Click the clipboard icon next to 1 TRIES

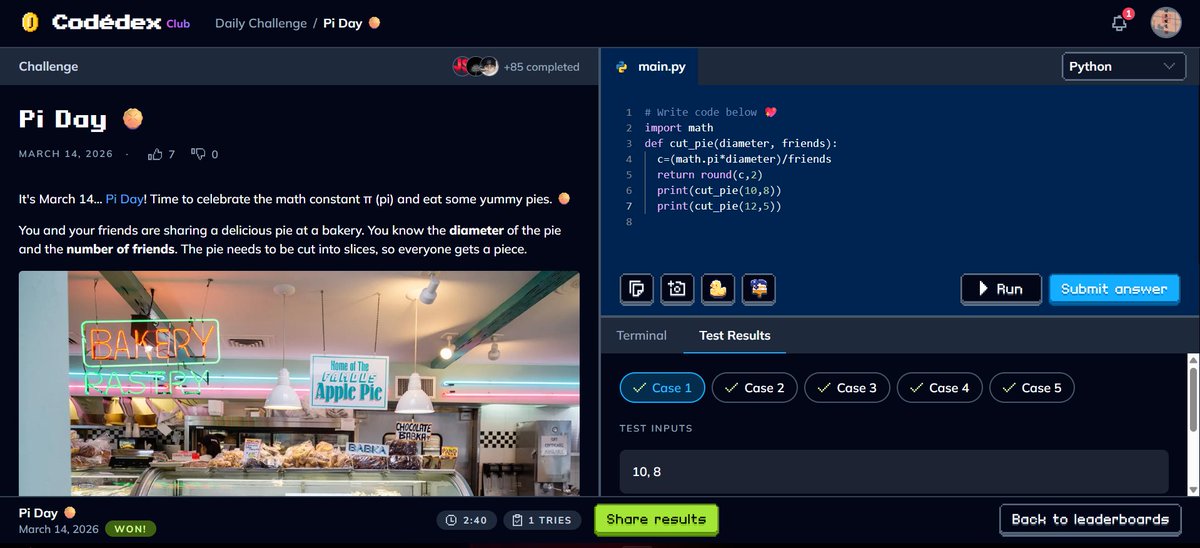click(x=517, y=520)
